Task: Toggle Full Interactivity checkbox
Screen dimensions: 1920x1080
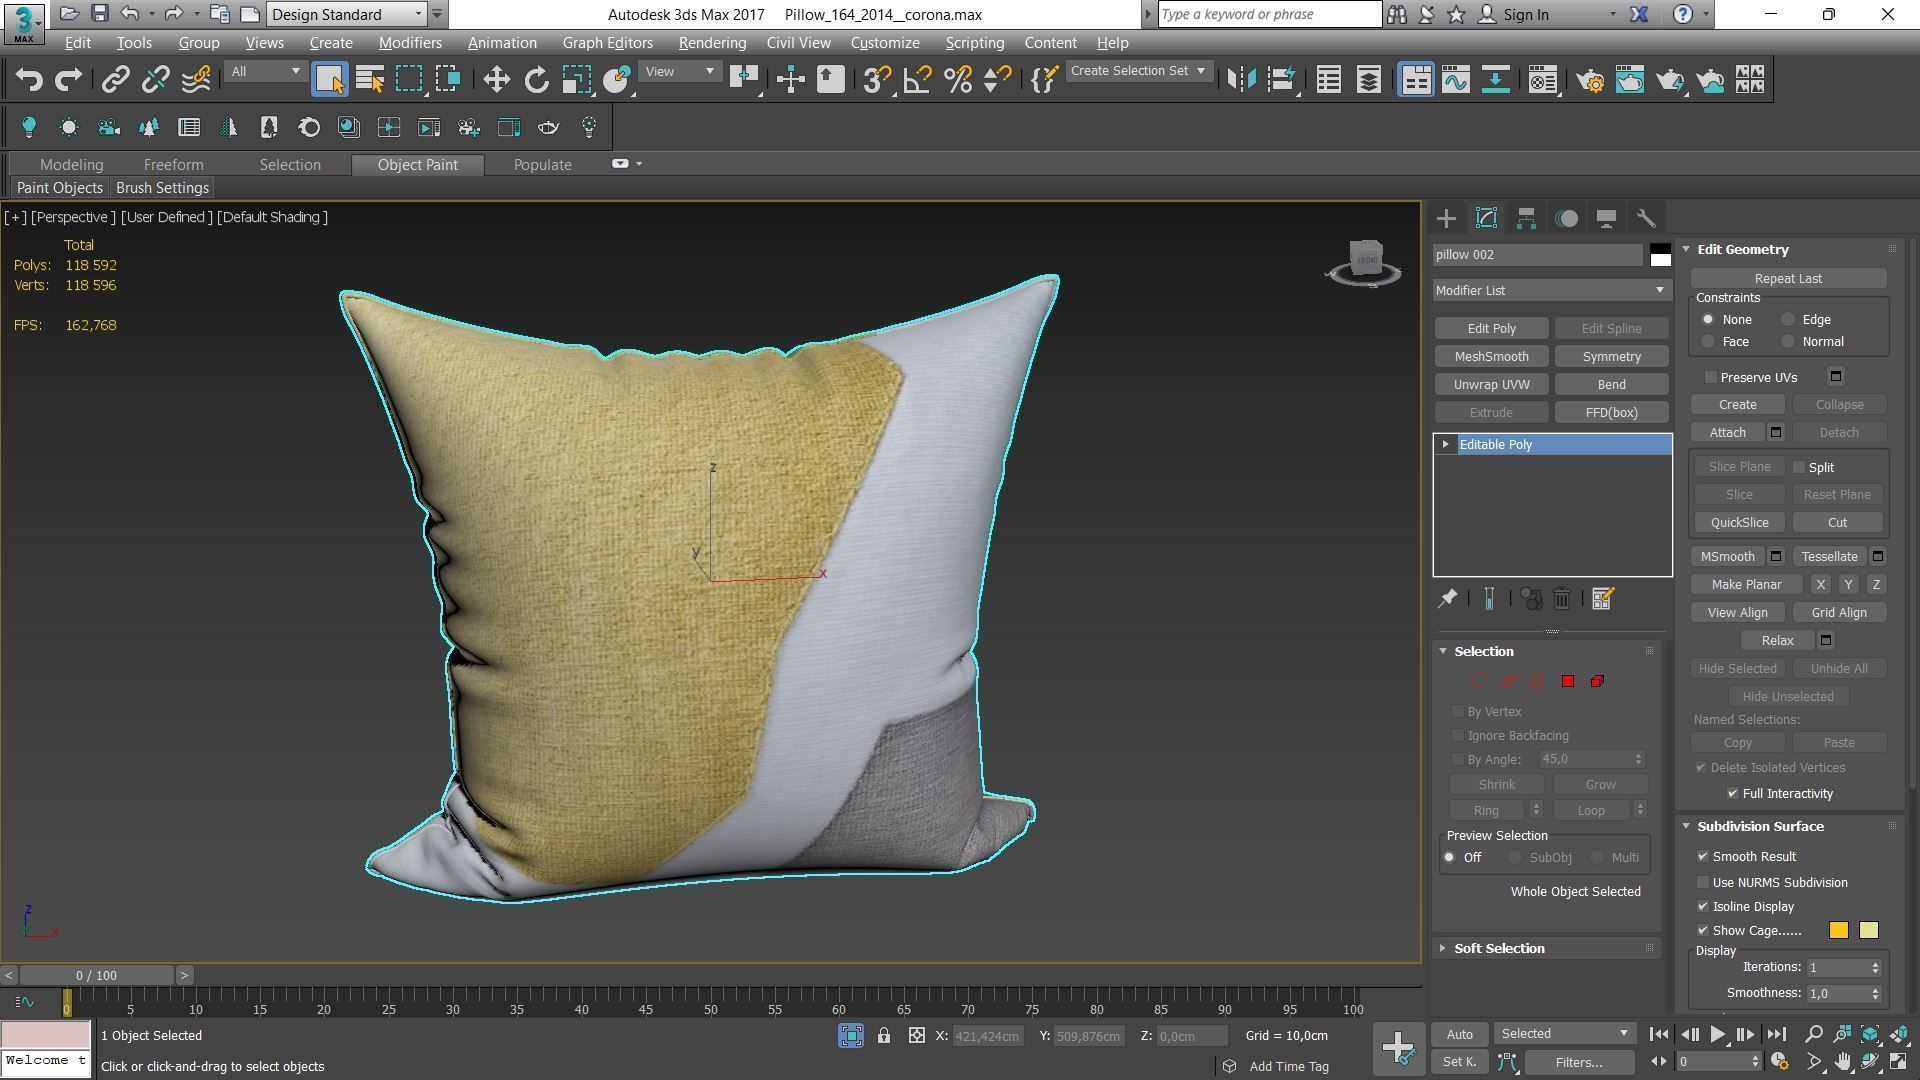Action: tap(1733, 793)
